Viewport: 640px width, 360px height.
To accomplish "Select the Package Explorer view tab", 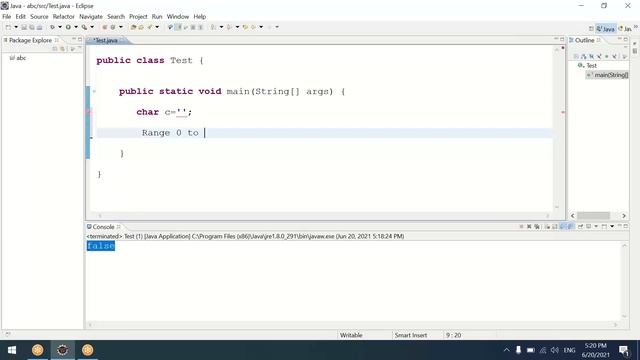I will click(x=31, y=40).
